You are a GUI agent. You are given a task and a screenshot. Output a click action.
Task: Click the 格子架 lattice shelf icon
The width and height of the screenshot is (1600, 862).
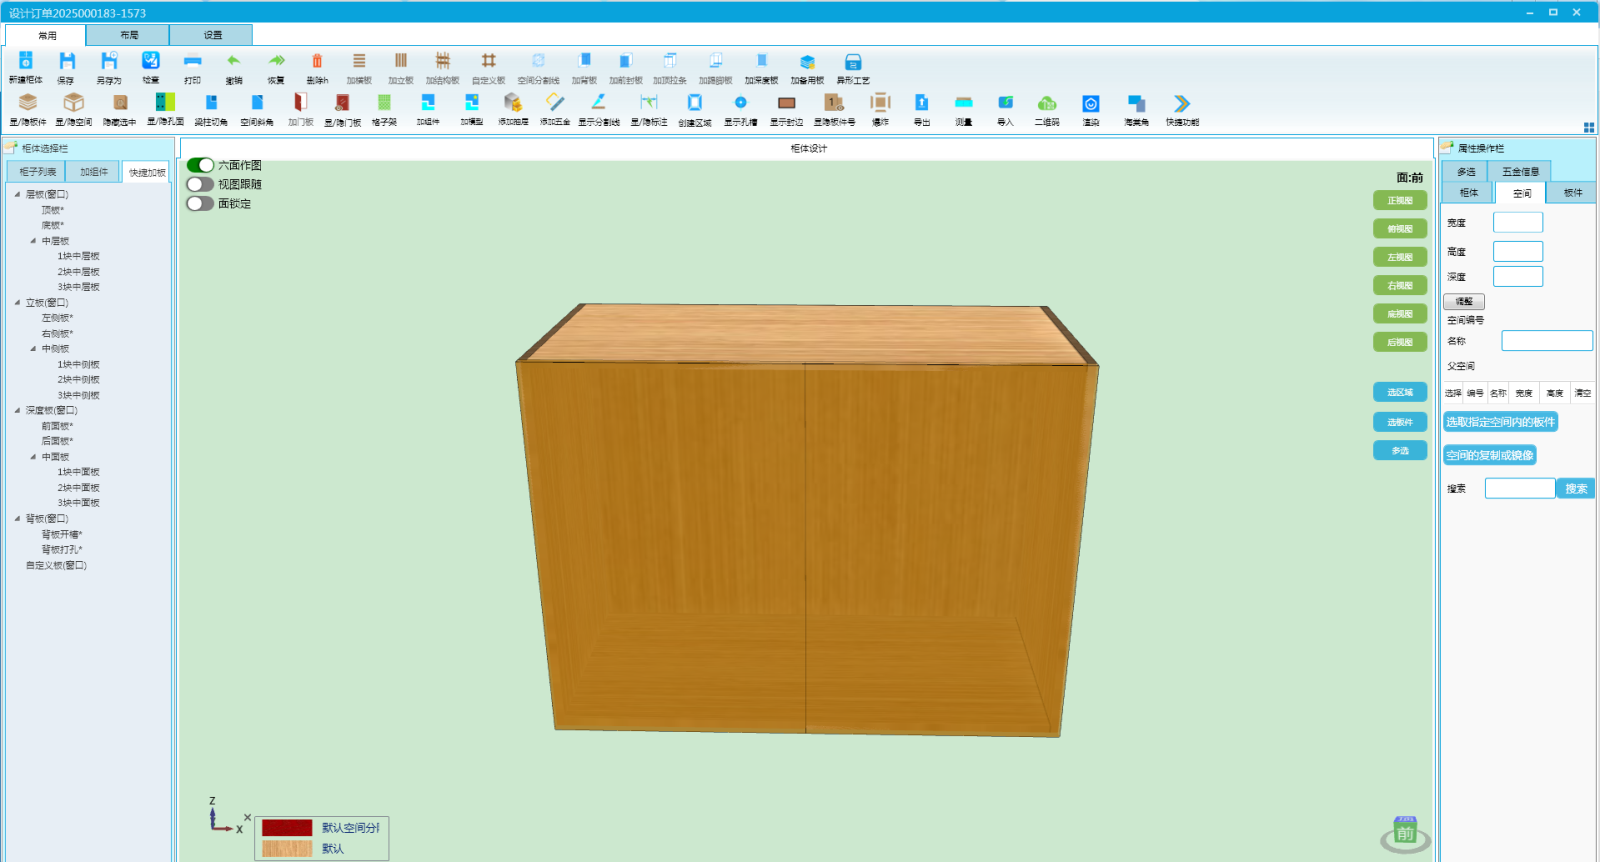pyautogui.click(x=384, y=102)
